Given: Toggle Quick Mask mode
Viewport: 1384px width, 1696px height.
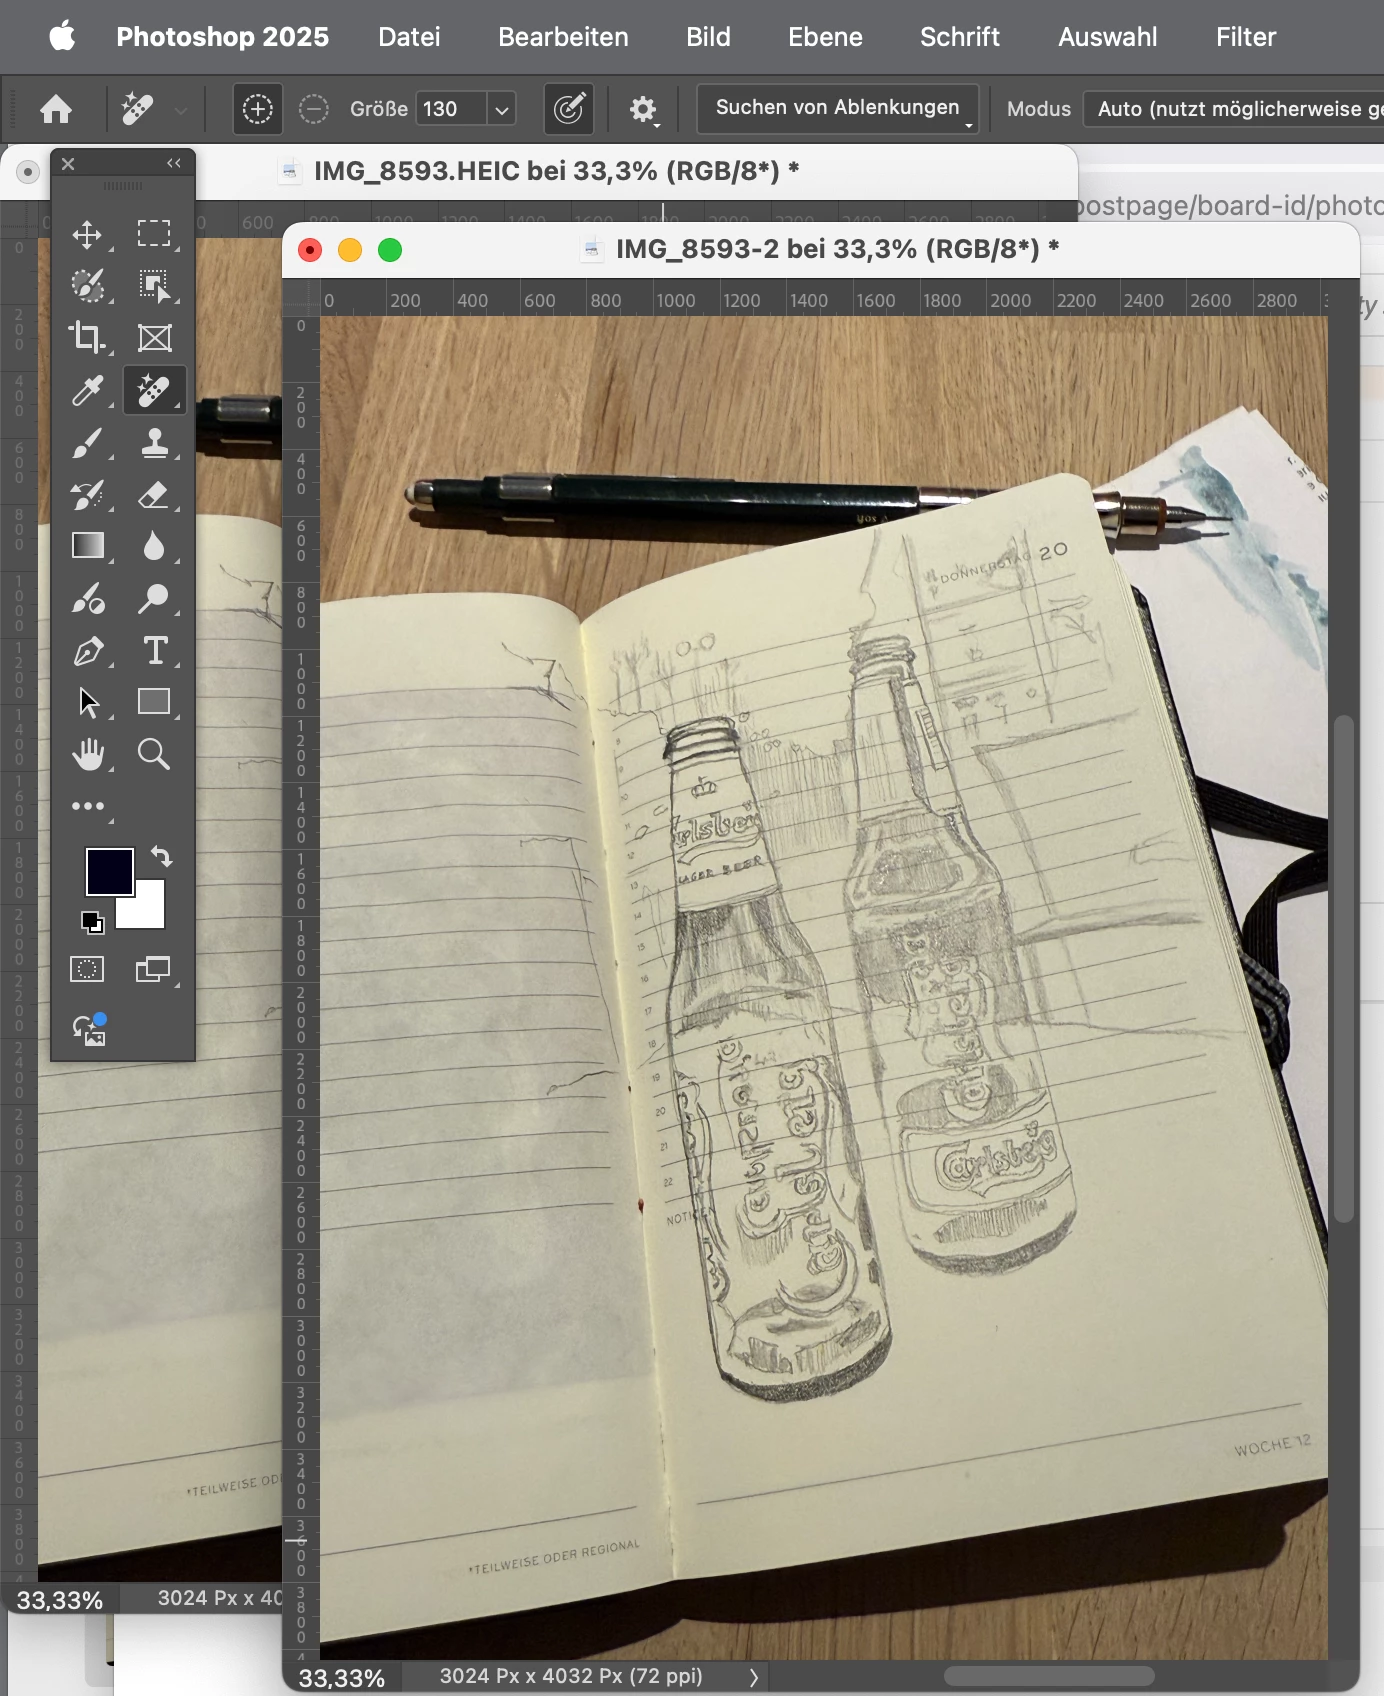Looking at the screenshot, I should (x=87, y=969).
